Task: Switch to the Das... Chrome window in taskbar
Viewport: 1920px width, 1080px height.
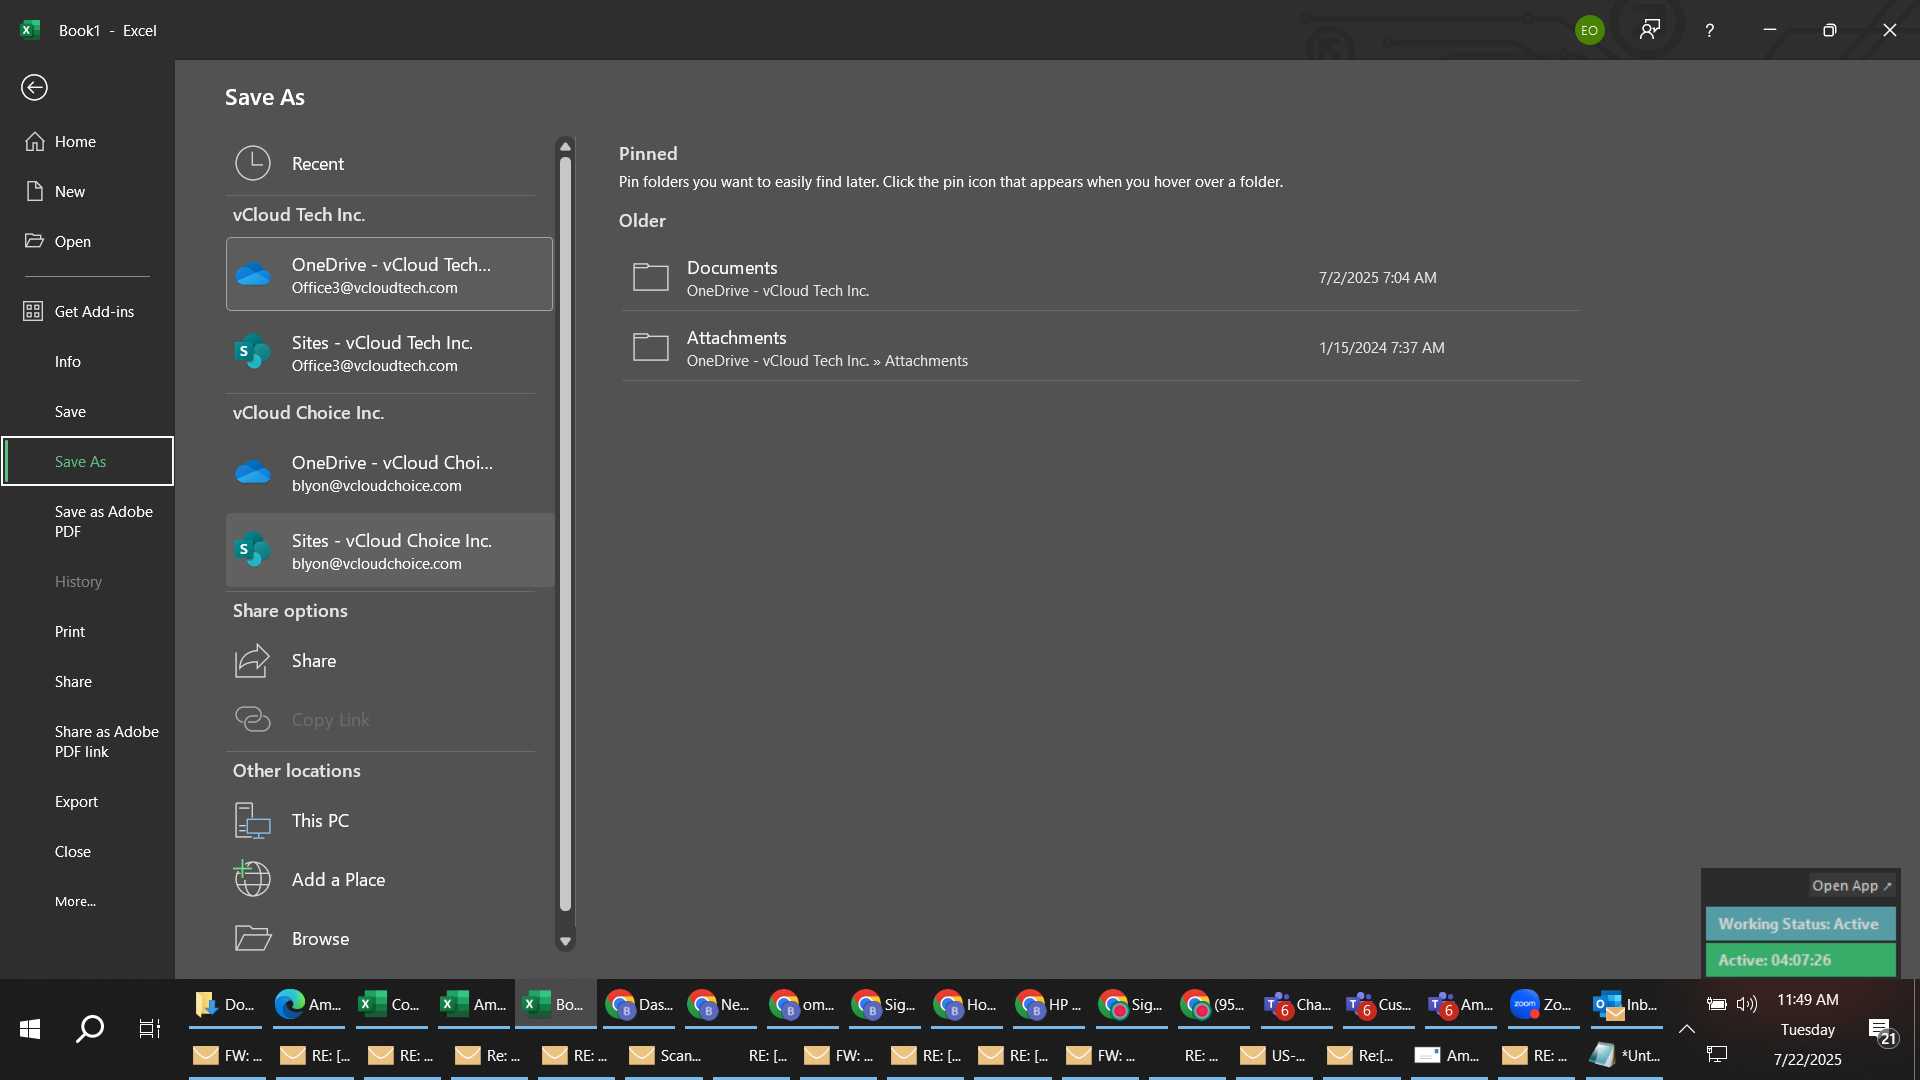Action: [638, 1005]
